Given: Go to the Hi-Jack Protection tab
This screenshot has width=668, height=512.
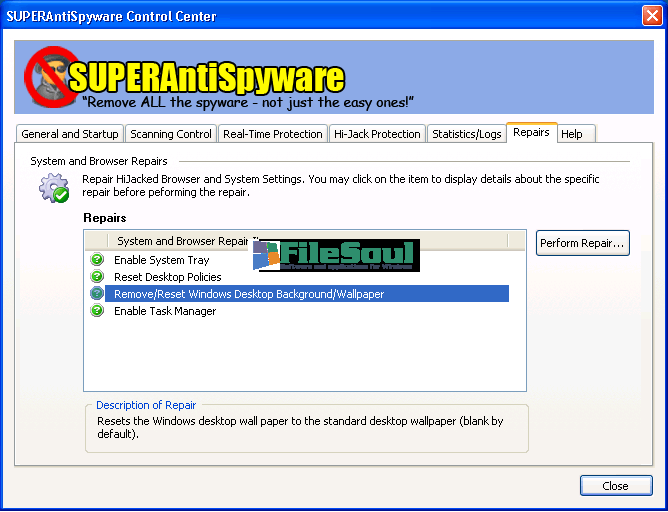Looking at the screenshot, I should pyautogui.click(x=377, y=134).
